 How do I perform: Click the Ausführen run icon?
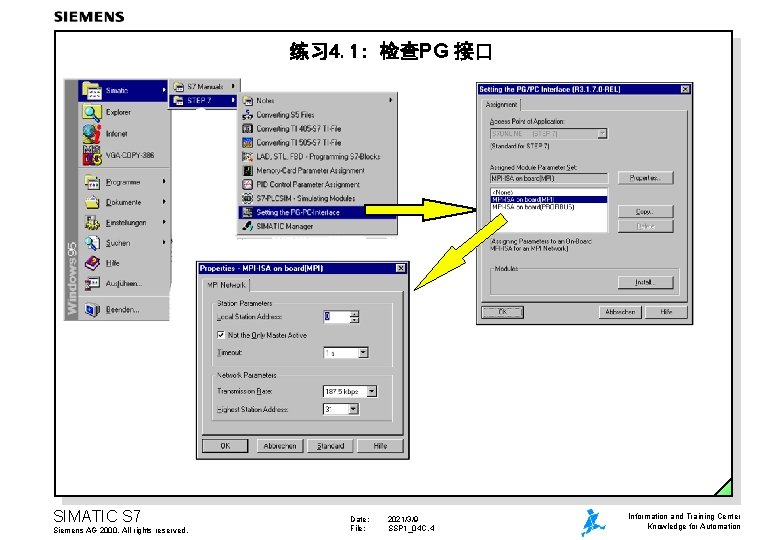click(x=92, y=283)
